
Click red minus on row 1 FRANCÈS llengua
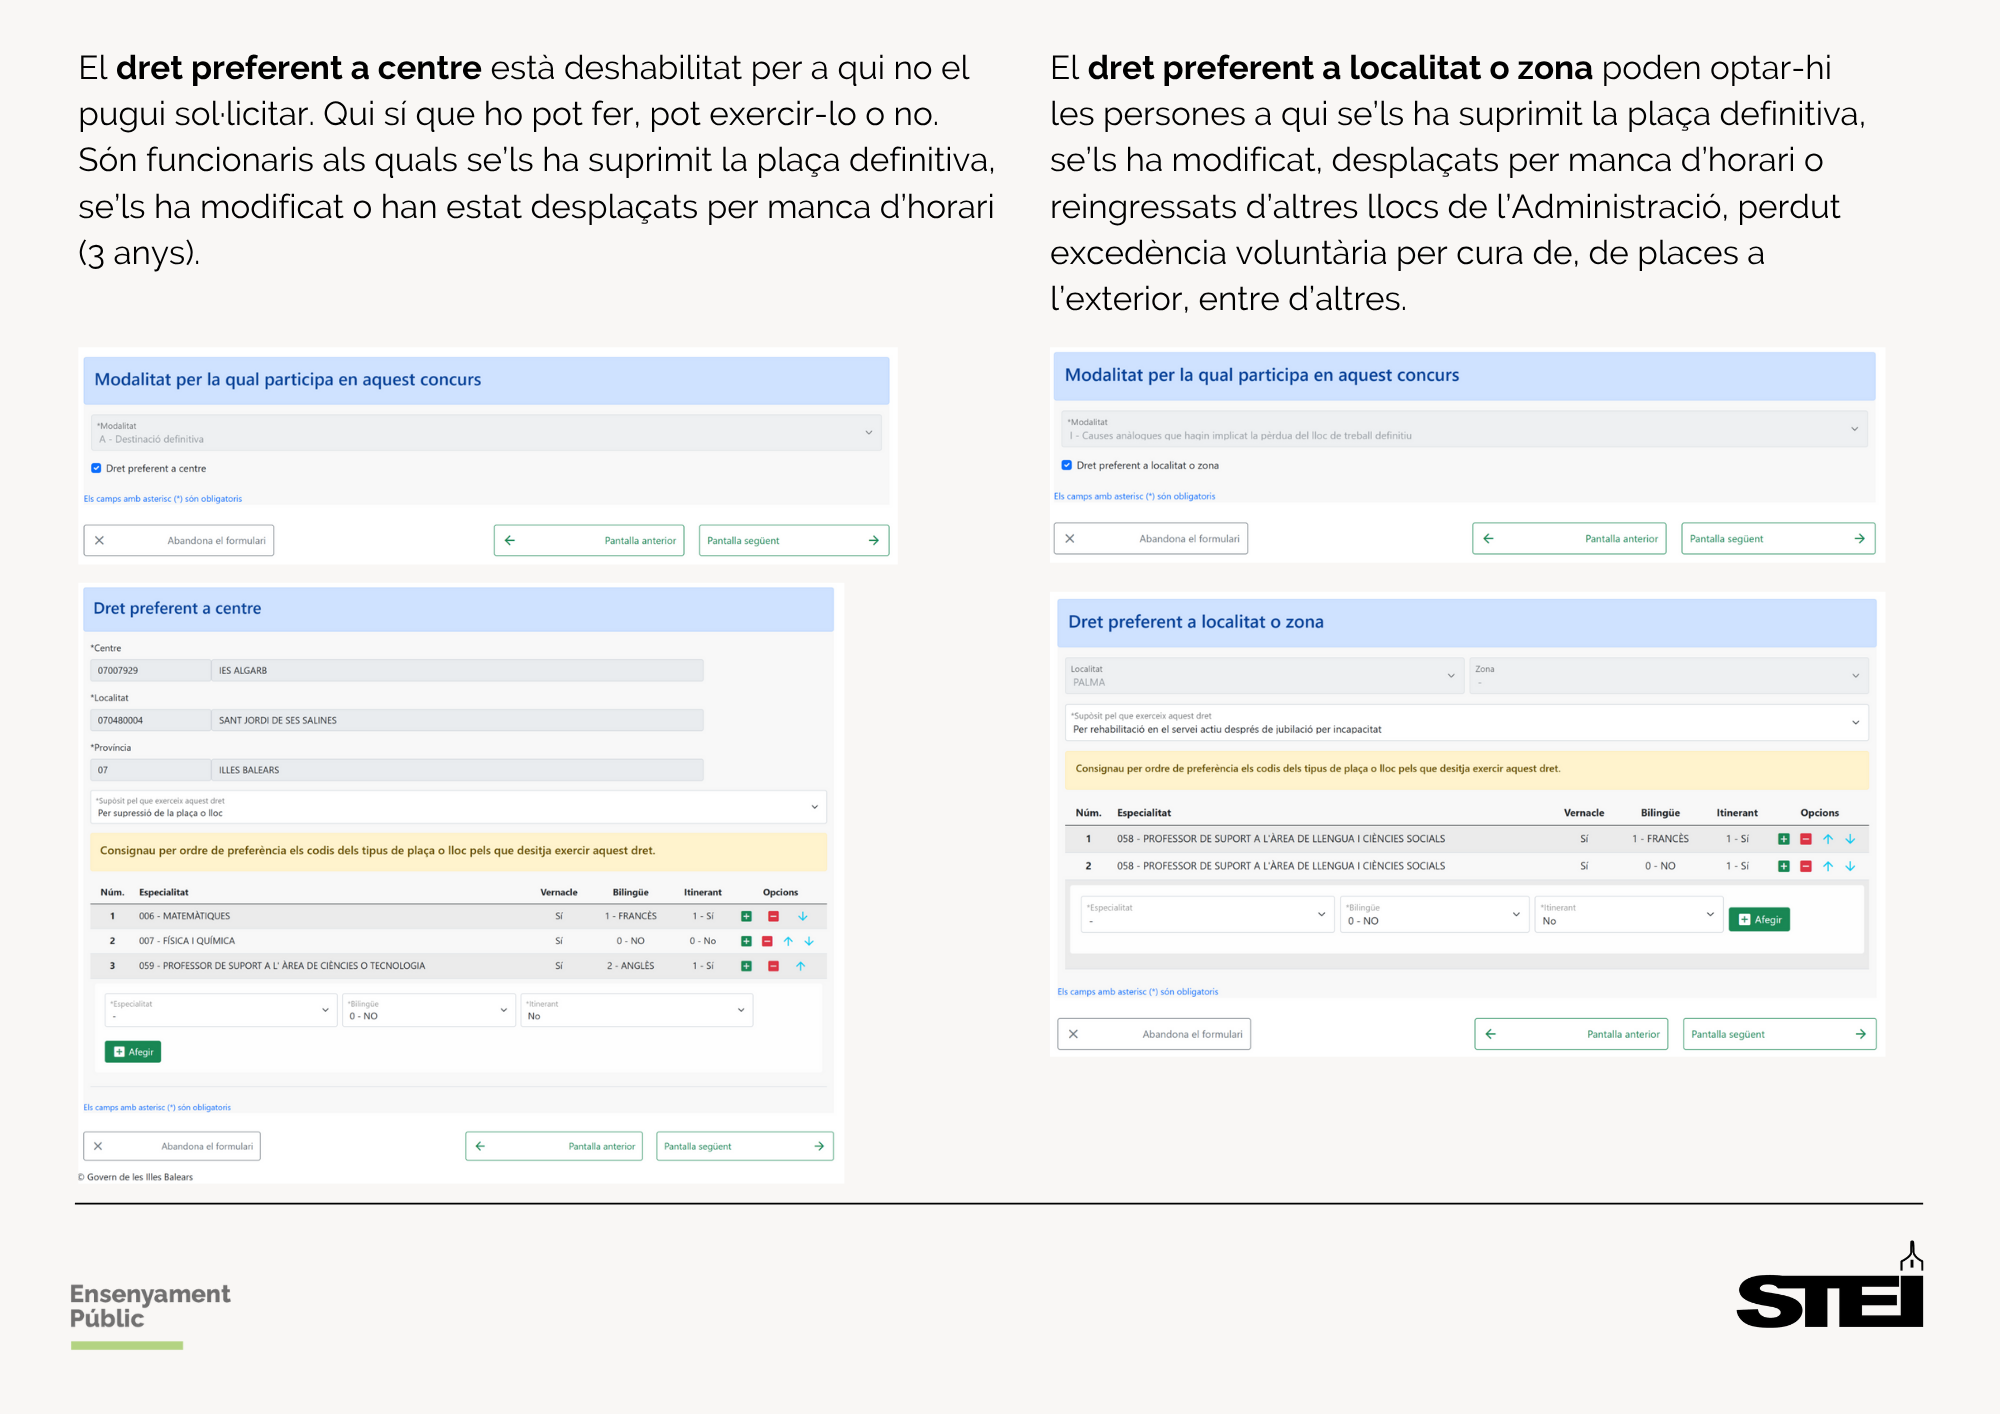[1806, 839]
